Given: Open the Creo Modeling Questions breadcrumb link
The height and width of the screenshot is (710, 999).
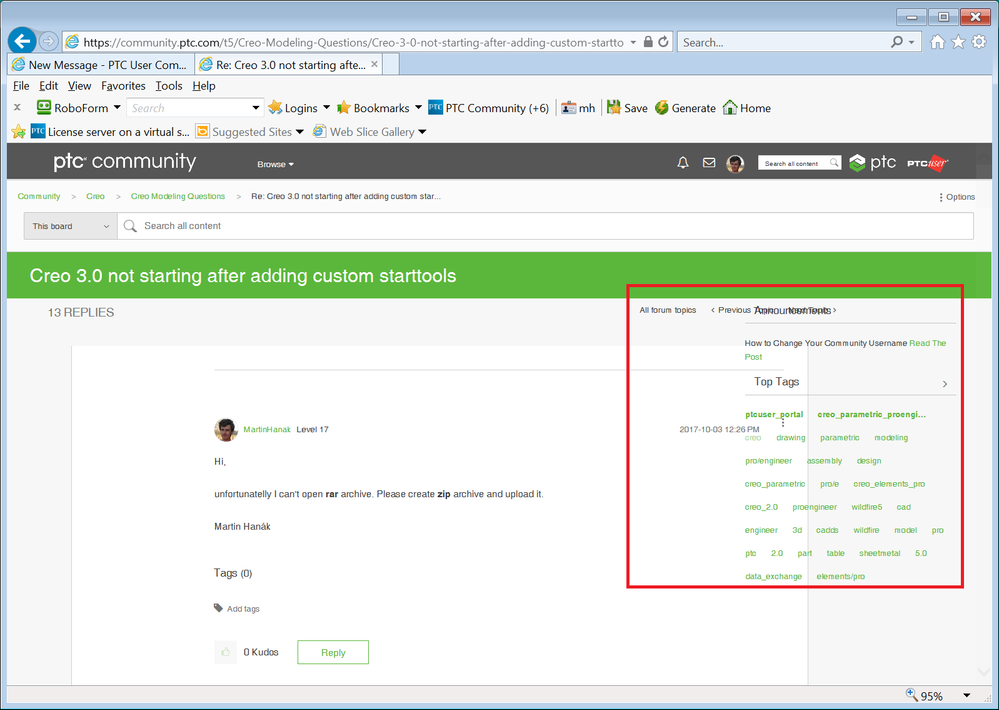Looking at the screenshot, I should pyautogui.click(x=178, y=196).
